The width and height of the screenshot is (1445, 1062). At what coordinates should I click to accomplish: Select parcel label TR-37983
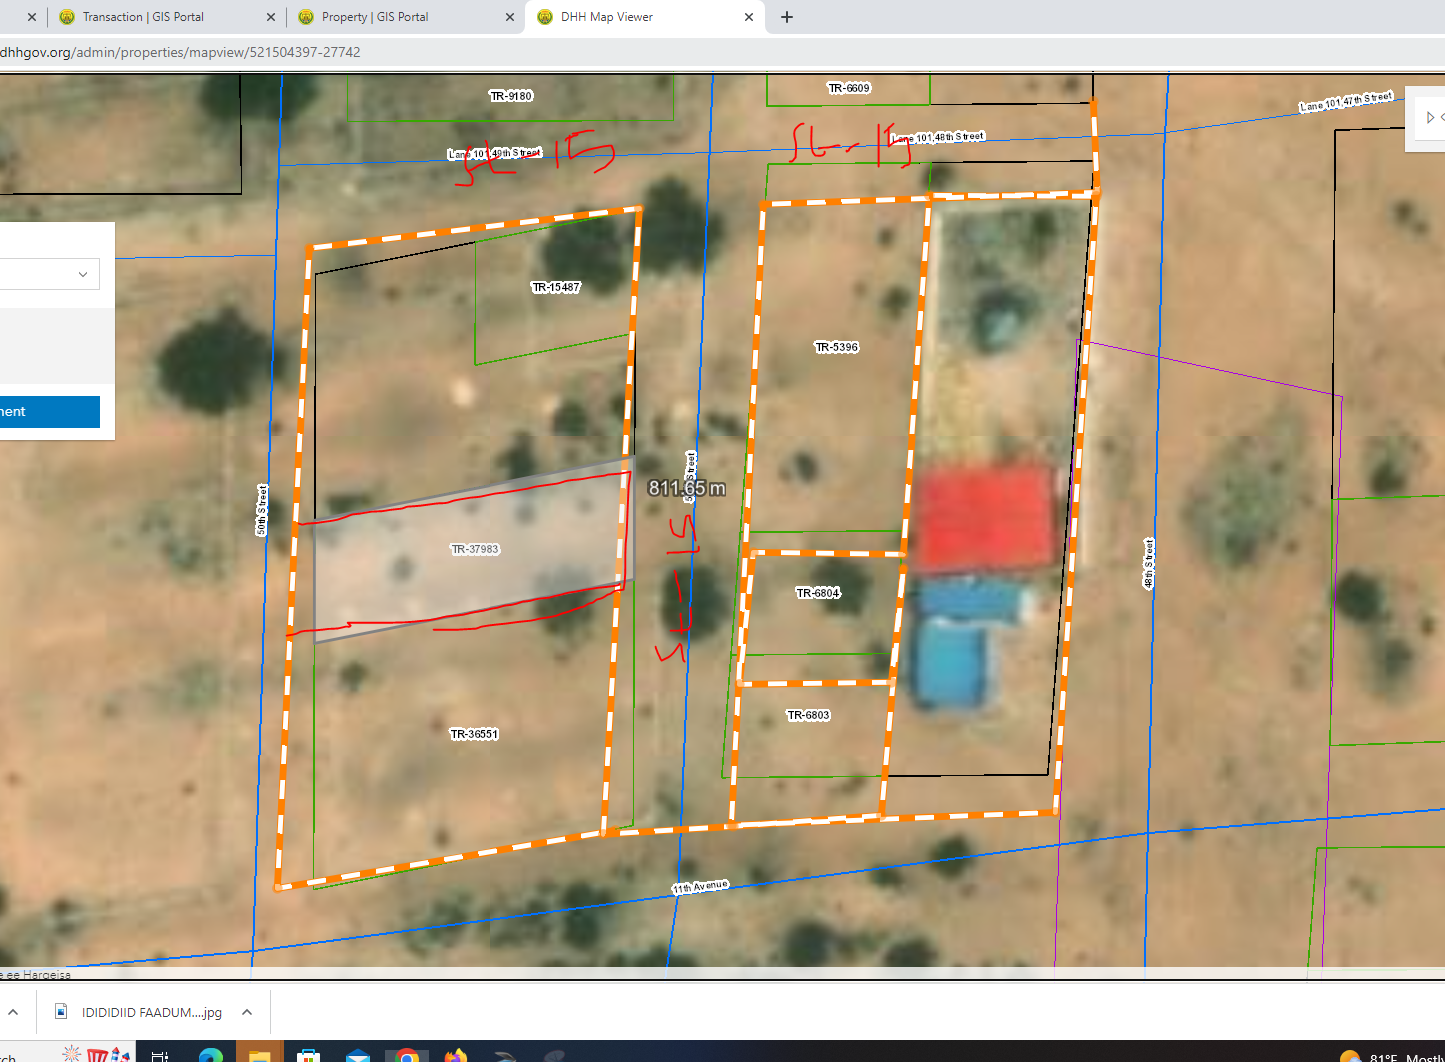point(475,549)
